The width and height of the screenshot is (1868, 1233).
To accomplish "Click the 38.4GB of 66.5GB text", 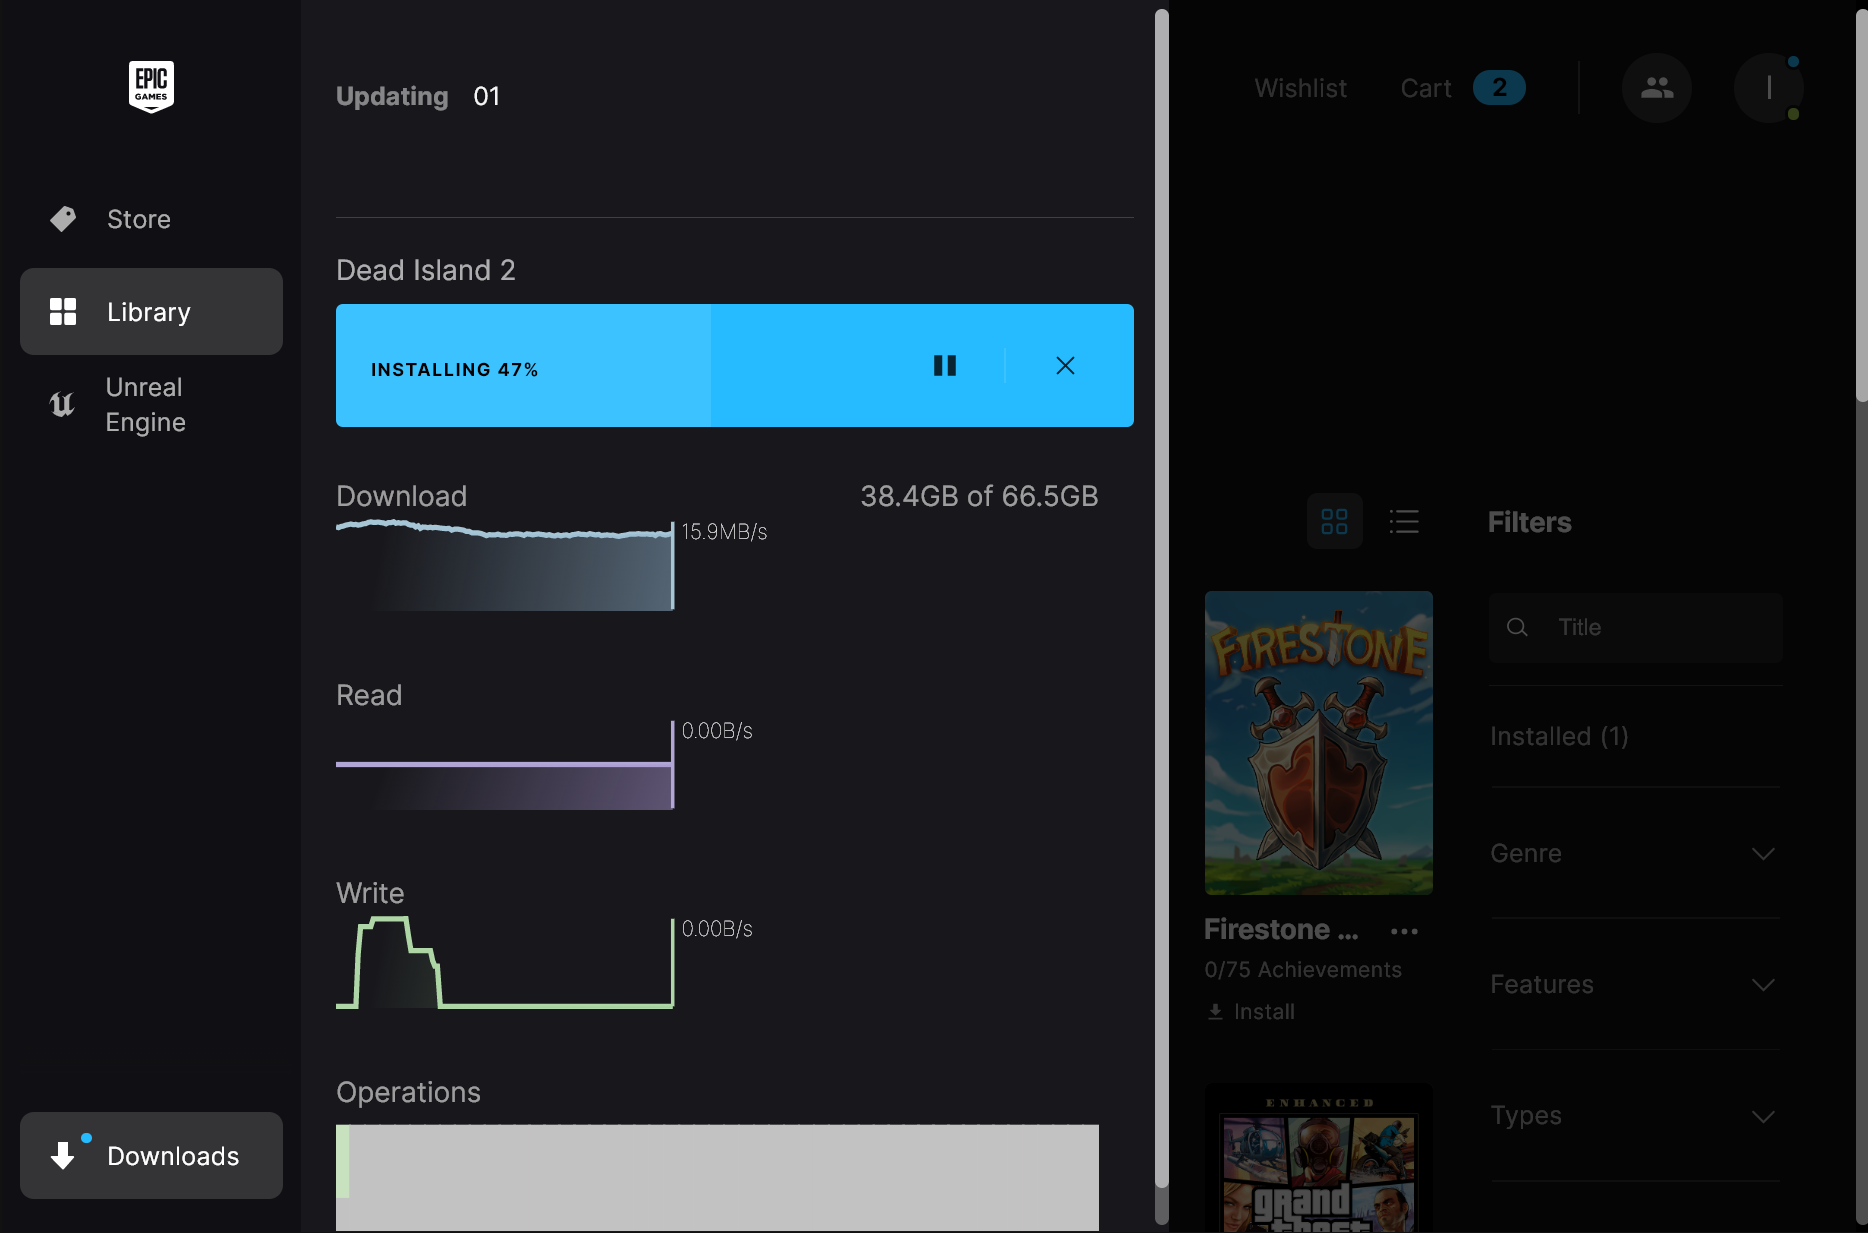I will (x=980, y=497).
